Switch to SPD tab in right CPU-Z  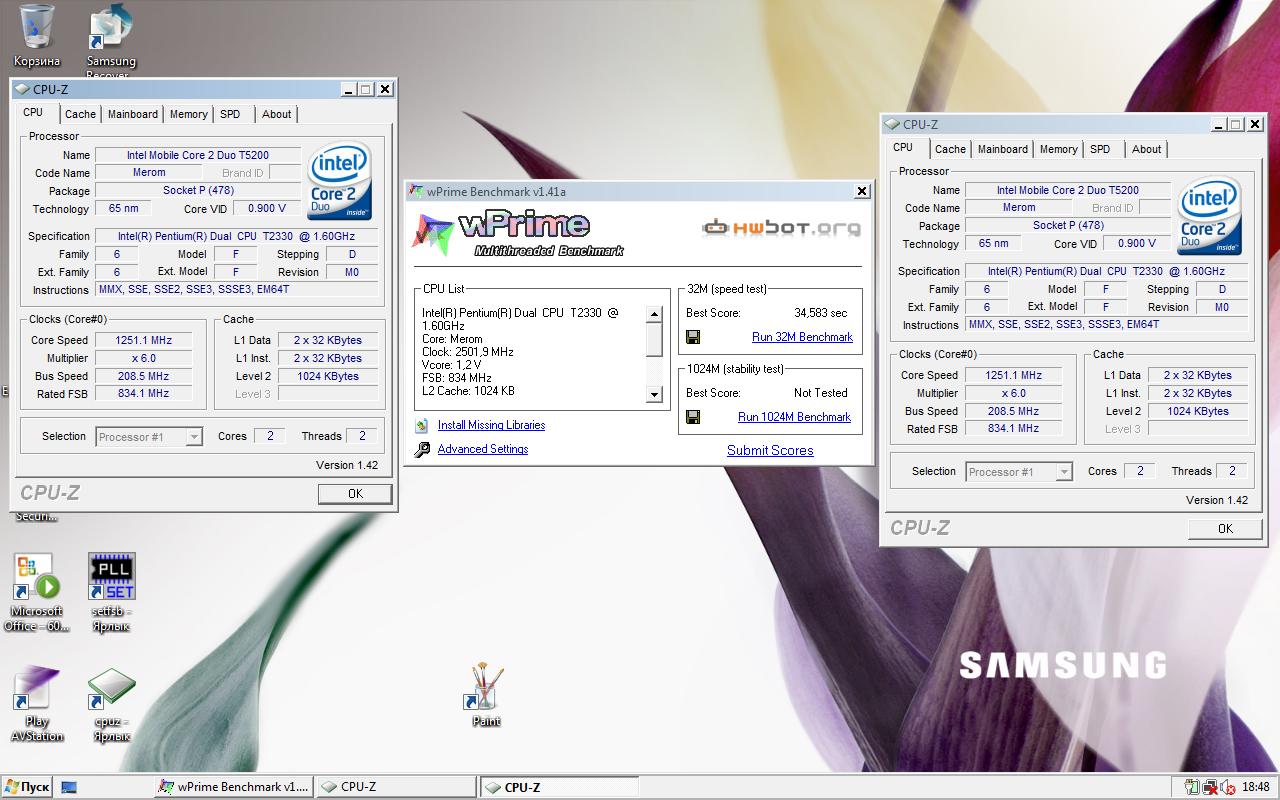click(x=1100, y=149)
